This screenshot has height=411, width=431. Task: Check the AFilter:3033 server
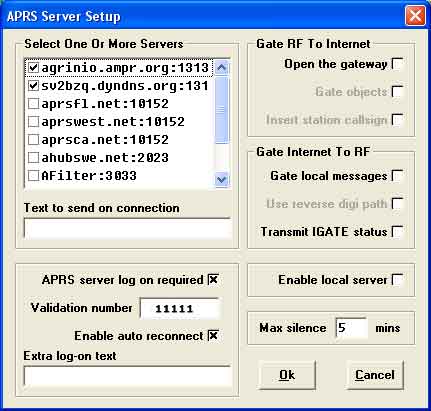click(33, 176)
